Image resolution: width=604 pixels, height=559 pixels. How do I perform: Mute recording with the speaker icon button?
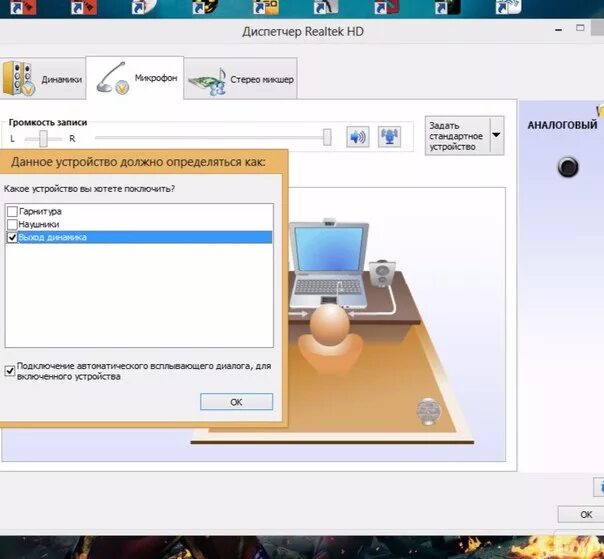coord(357,136)
